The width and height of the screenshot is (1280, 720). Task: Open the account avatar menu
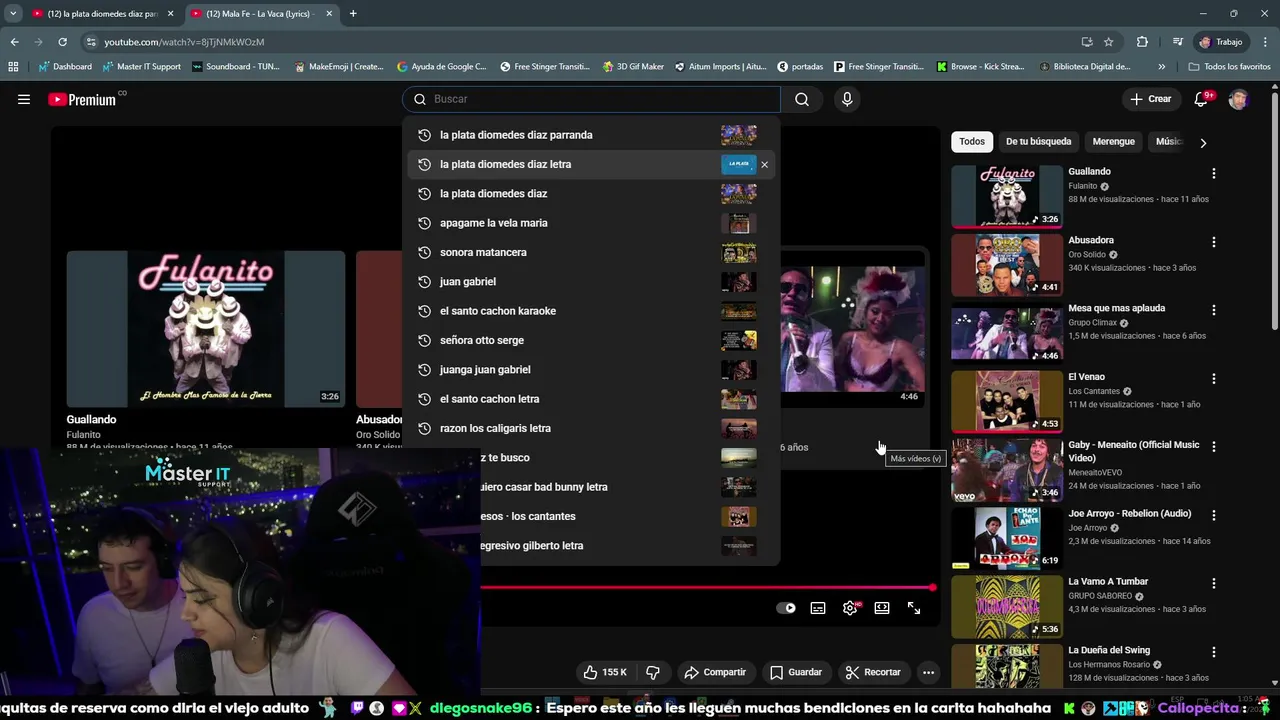pos(1238,99)
